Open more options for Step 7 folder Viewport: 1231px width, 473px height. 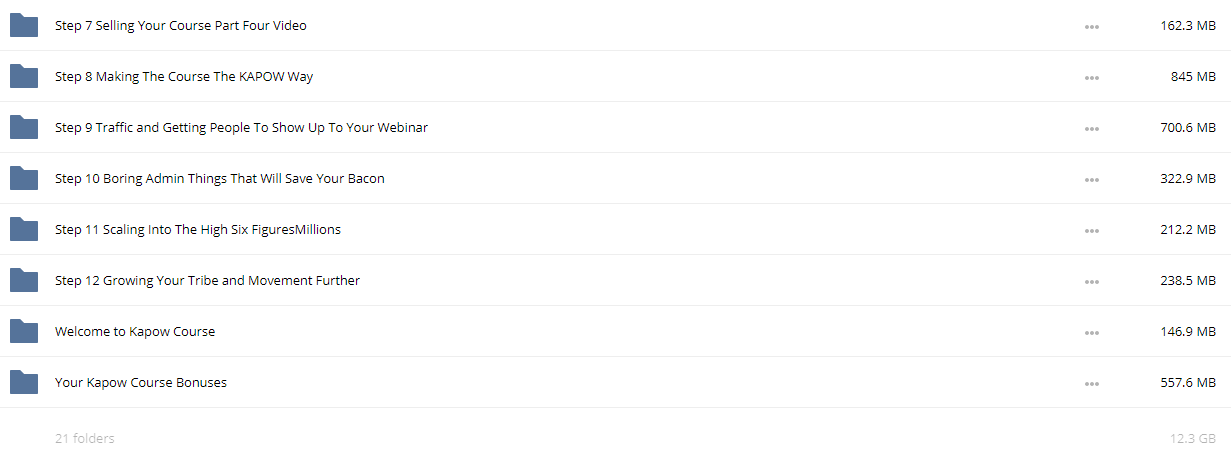[x=1092, y=27]
